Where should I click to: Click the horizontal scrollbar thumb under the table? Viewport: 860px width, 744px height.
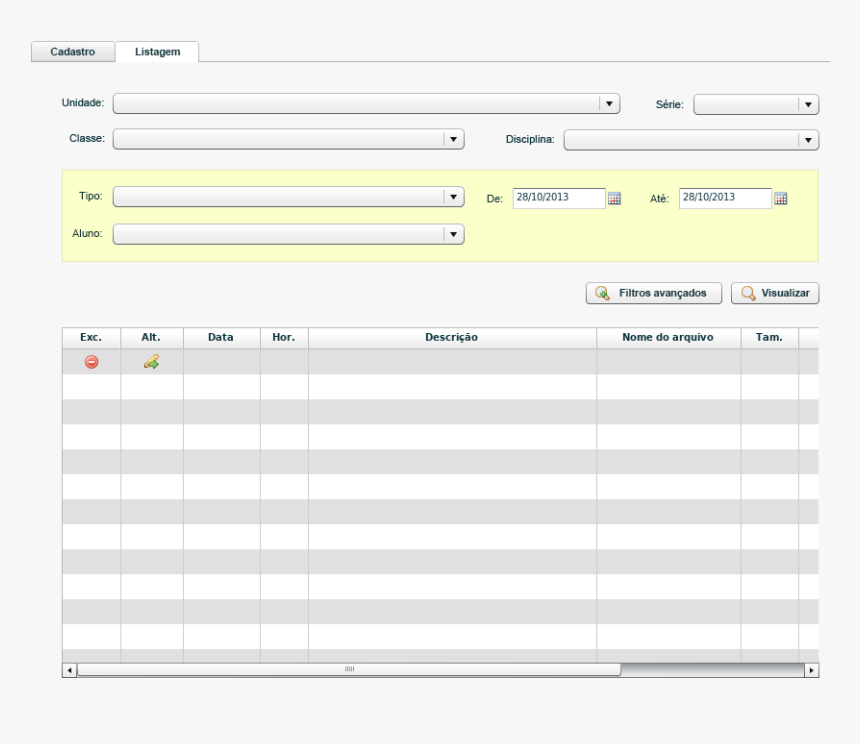click(349, 669)
